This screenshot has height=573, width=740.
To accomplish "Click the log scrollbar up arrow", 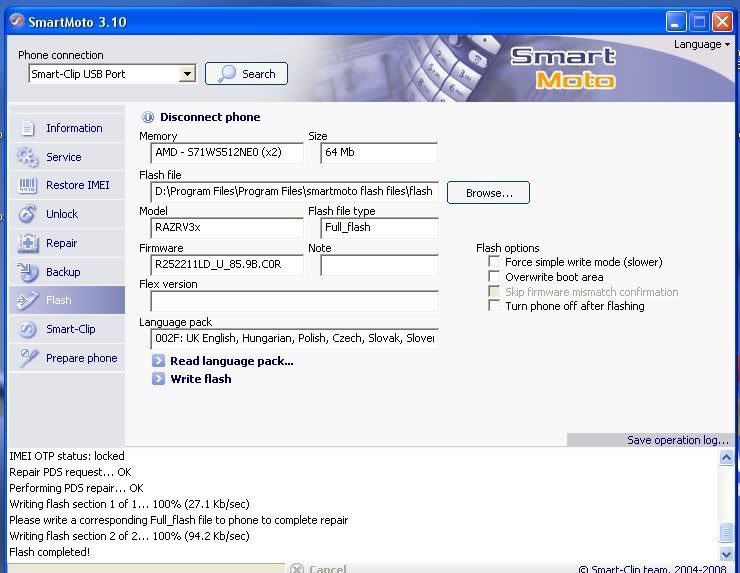I will click(x=726, y=457).
